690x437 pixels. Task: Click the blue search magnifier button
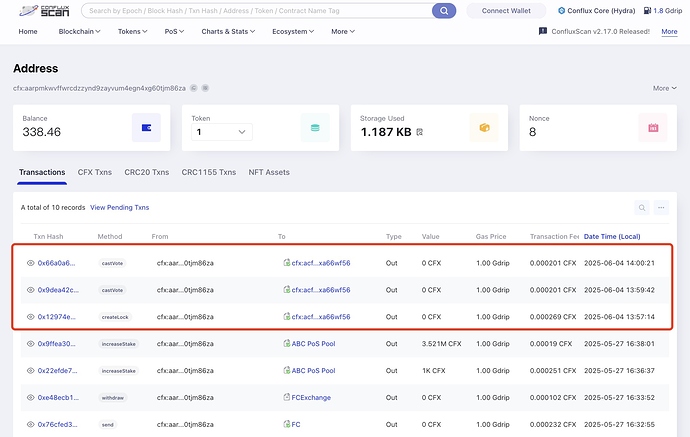click(x=444, y=11)
